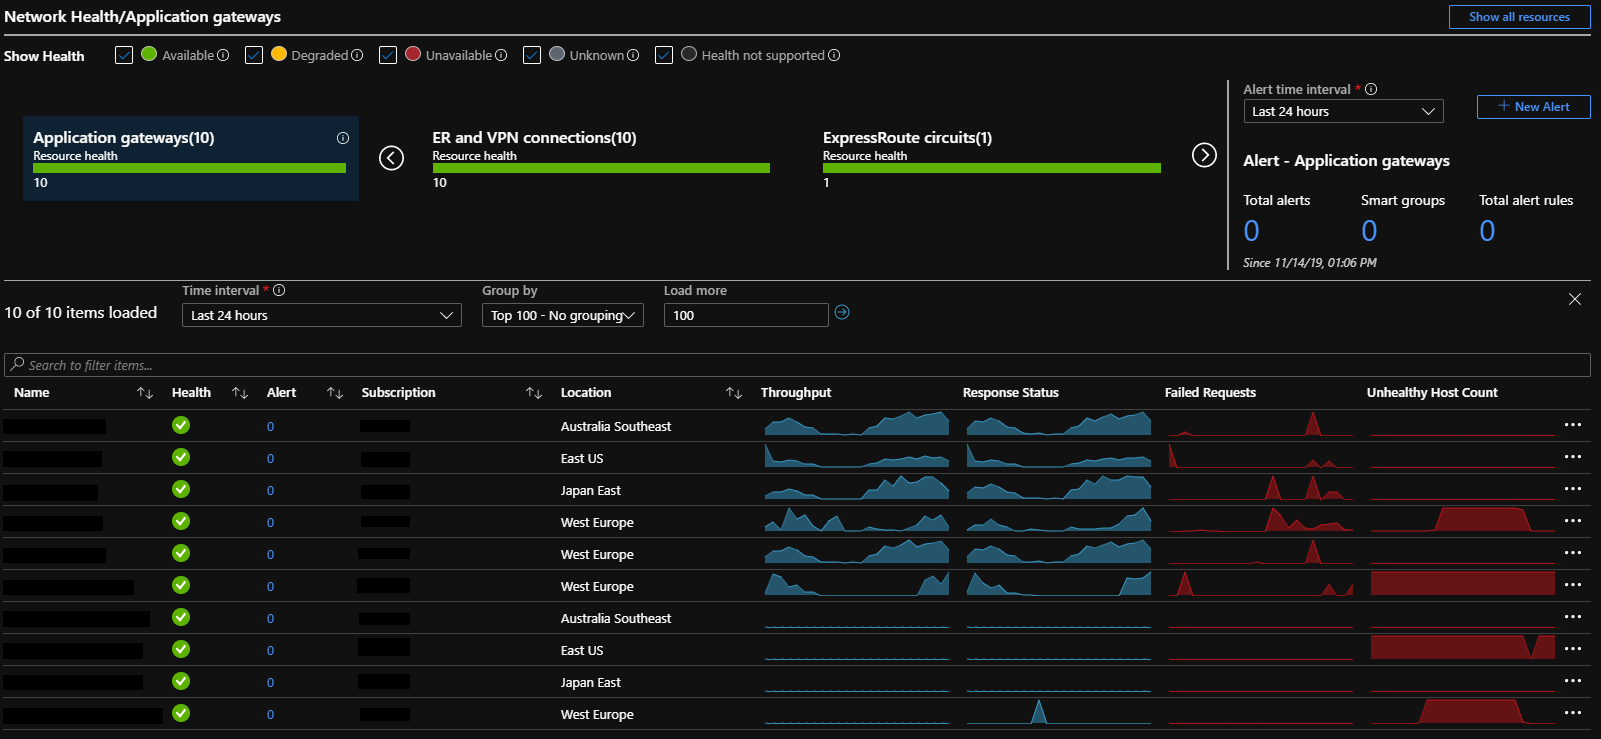Select the ER and VPN connections card
Image resolution: width=1601 pixels, height=739 pixels.
601,159
